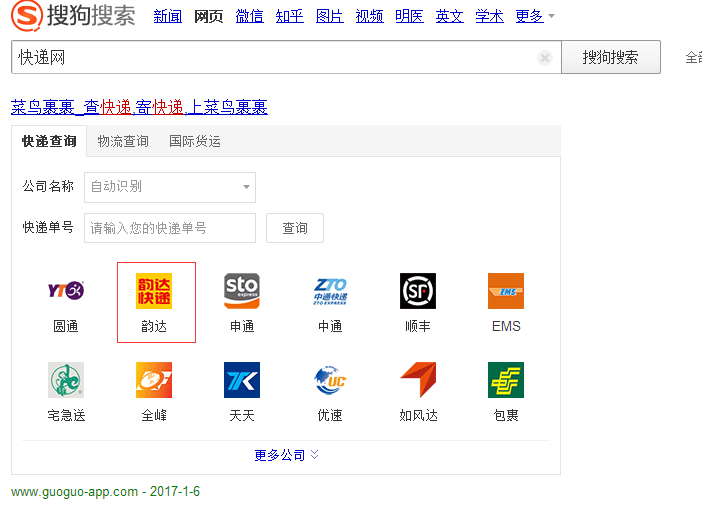
Task: Choose the ZTO 中通快递 icon
Action: click(x=330, y=291)
